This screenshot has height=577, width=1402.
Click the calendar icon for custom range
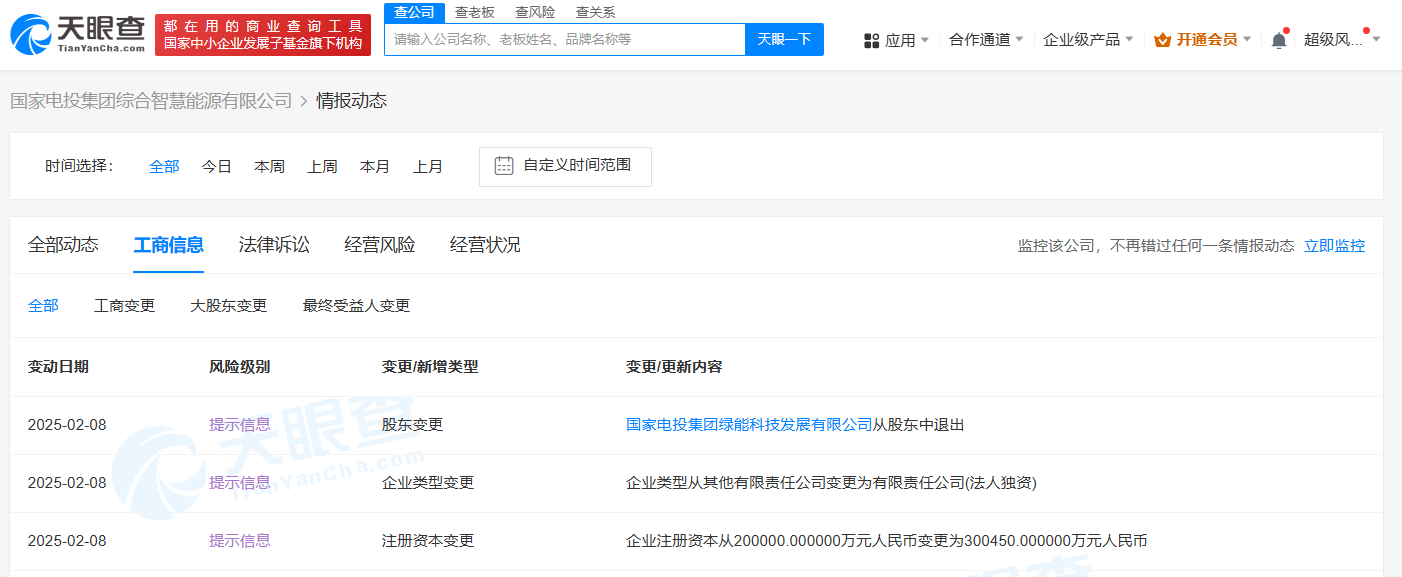tap(504, 166)
